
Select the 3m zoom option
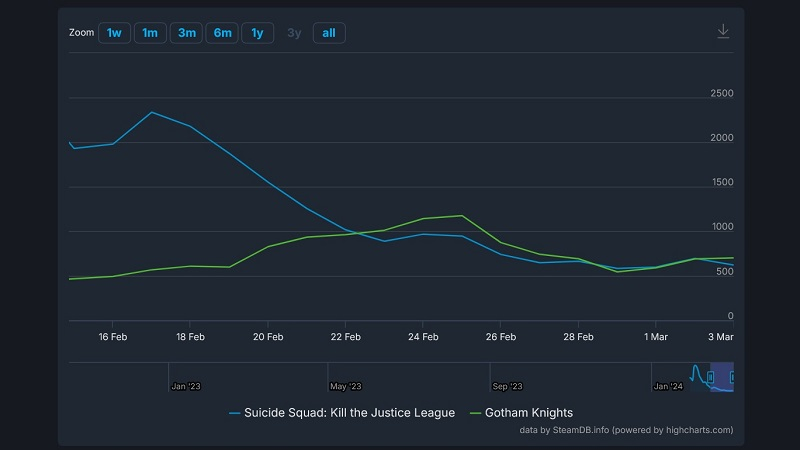click(x=186, y=33)
